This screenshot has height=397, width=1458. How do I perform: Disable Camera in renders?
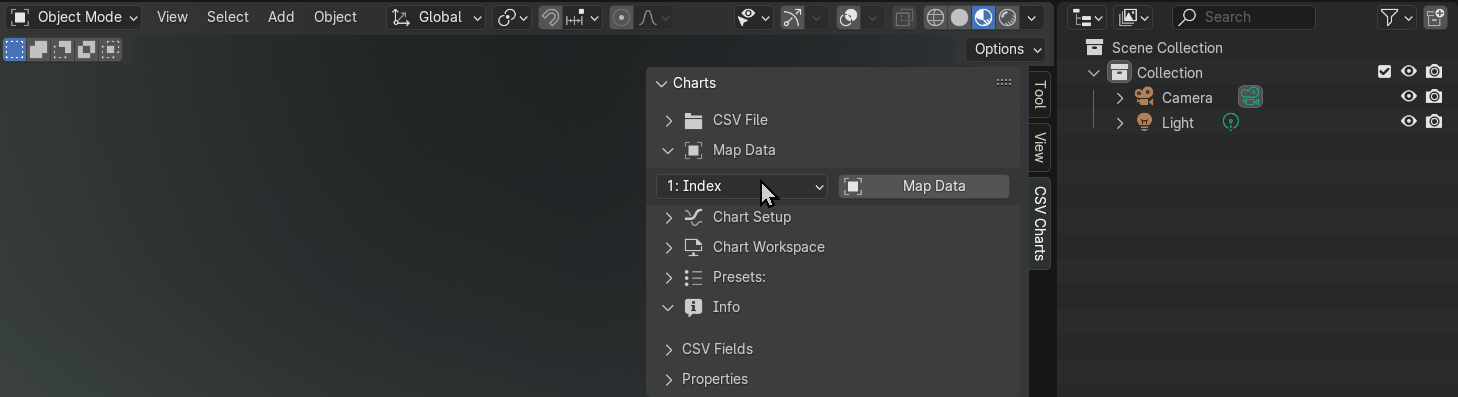[1434, 97]
